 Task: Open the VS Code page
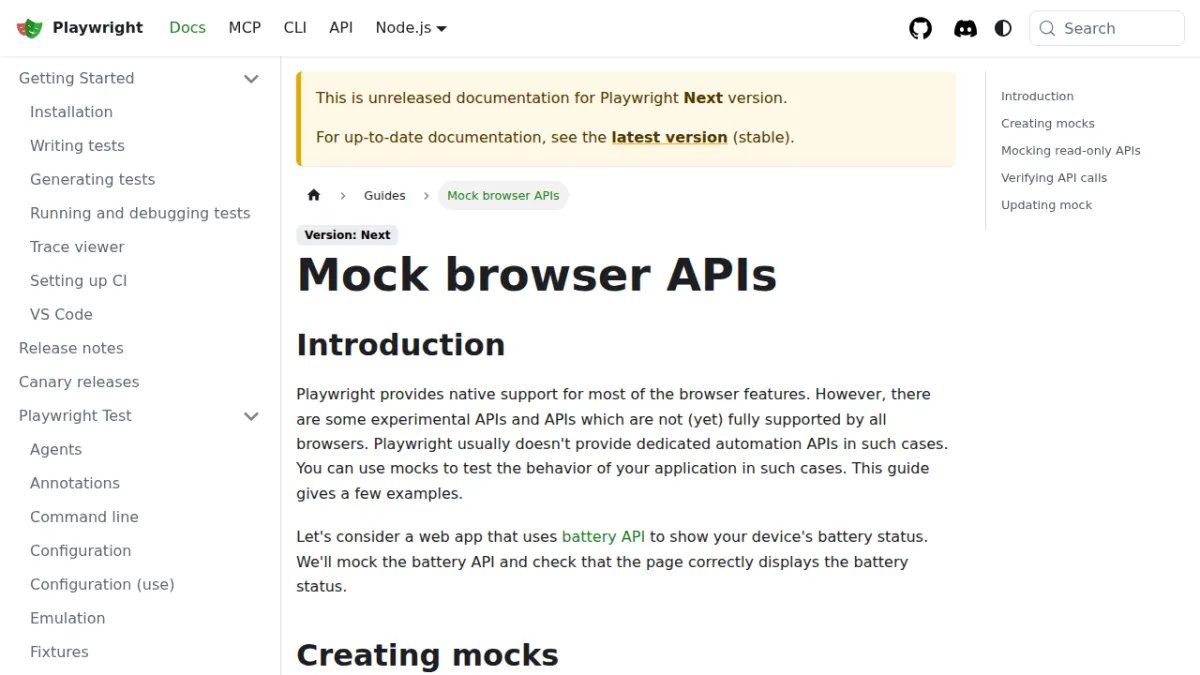[61, 314]
